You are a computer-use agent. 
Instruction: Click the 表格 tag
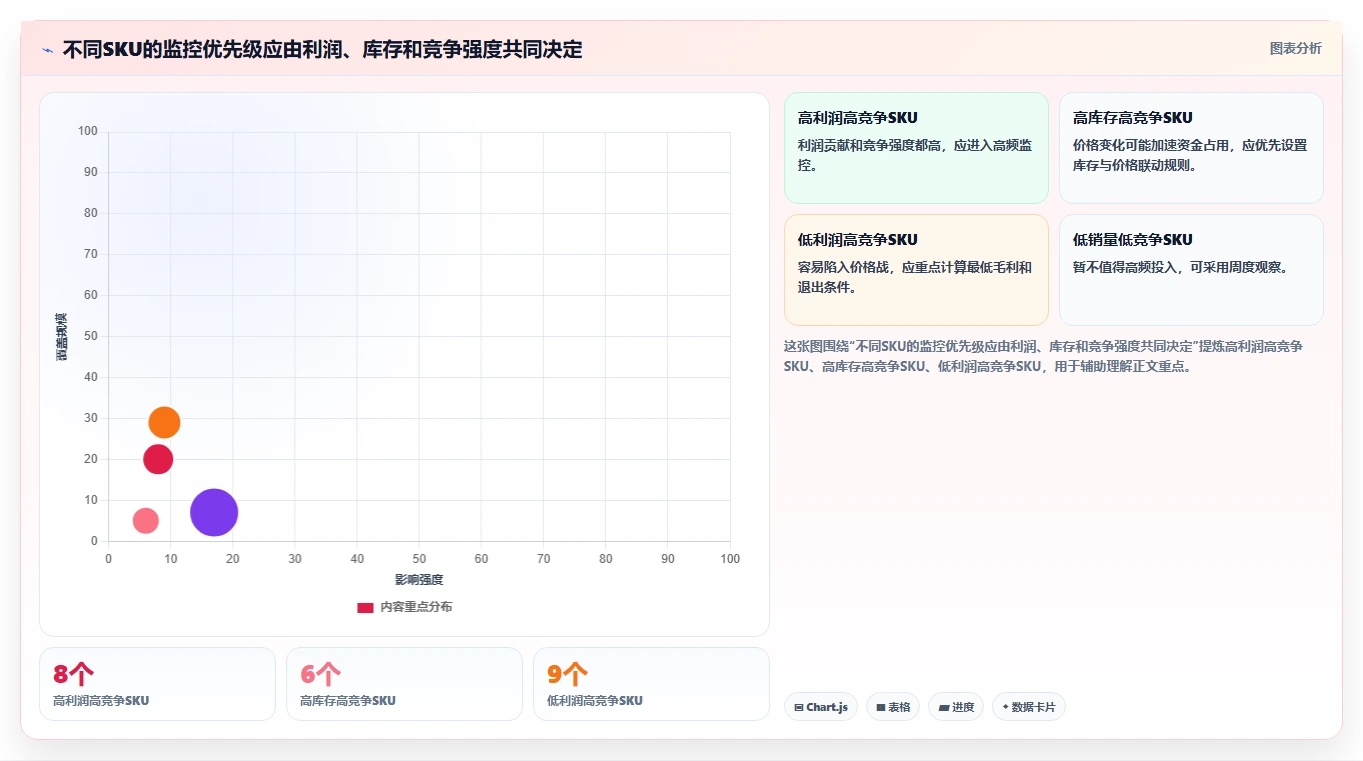[x=893, y=707]
